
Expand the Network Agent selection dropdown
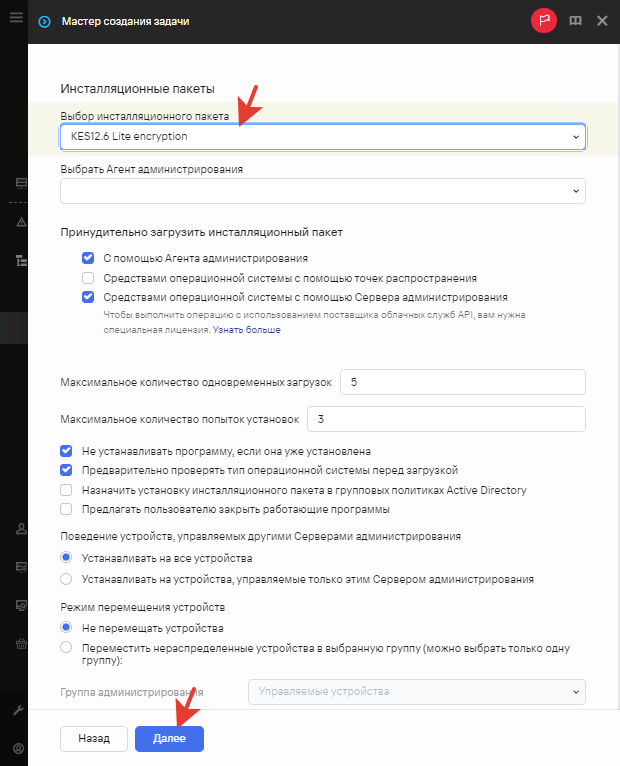[323, 191]
